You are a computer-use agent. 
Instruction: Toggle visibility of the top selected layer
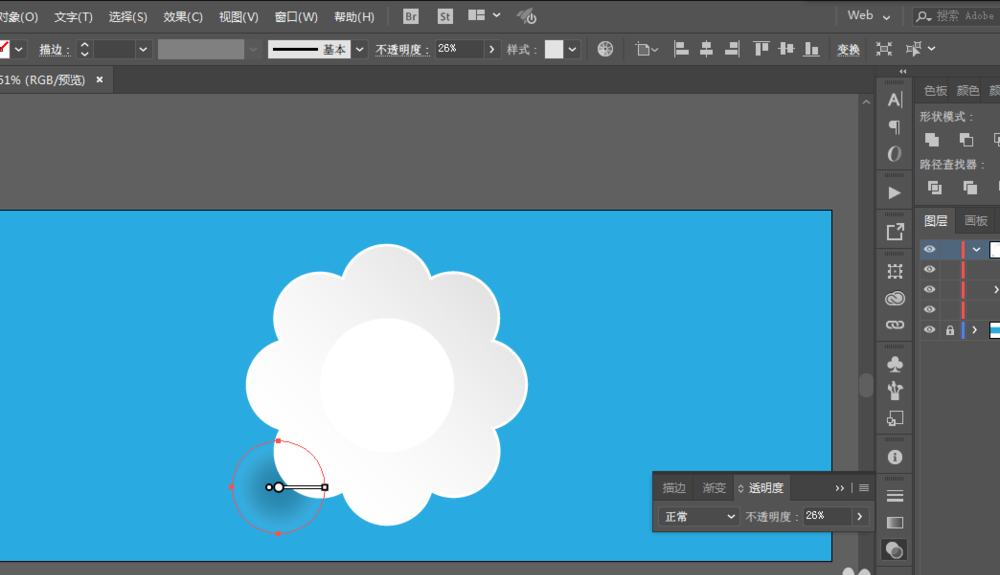click(x=929, y=249)
